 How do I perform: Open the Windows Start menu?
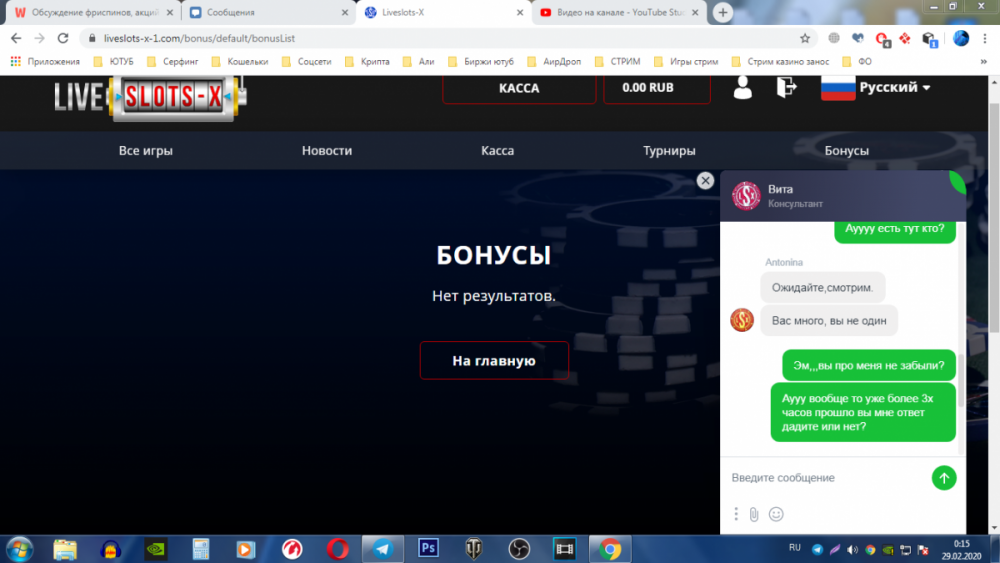[x=19, y=549]
